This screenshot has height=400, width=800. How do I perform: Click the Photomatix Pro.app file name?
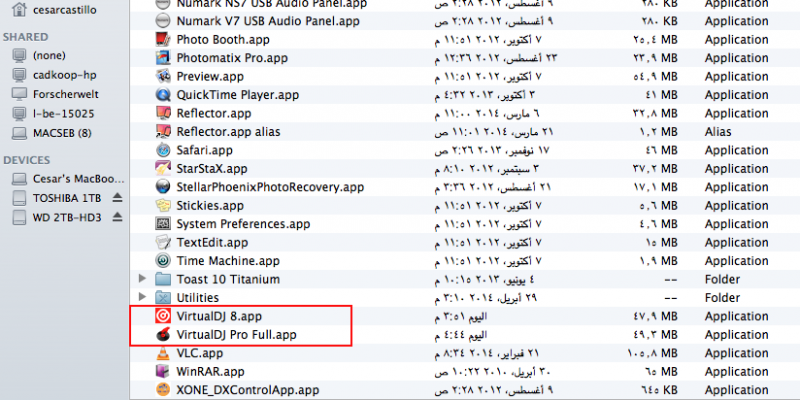(x=232, y=58)
